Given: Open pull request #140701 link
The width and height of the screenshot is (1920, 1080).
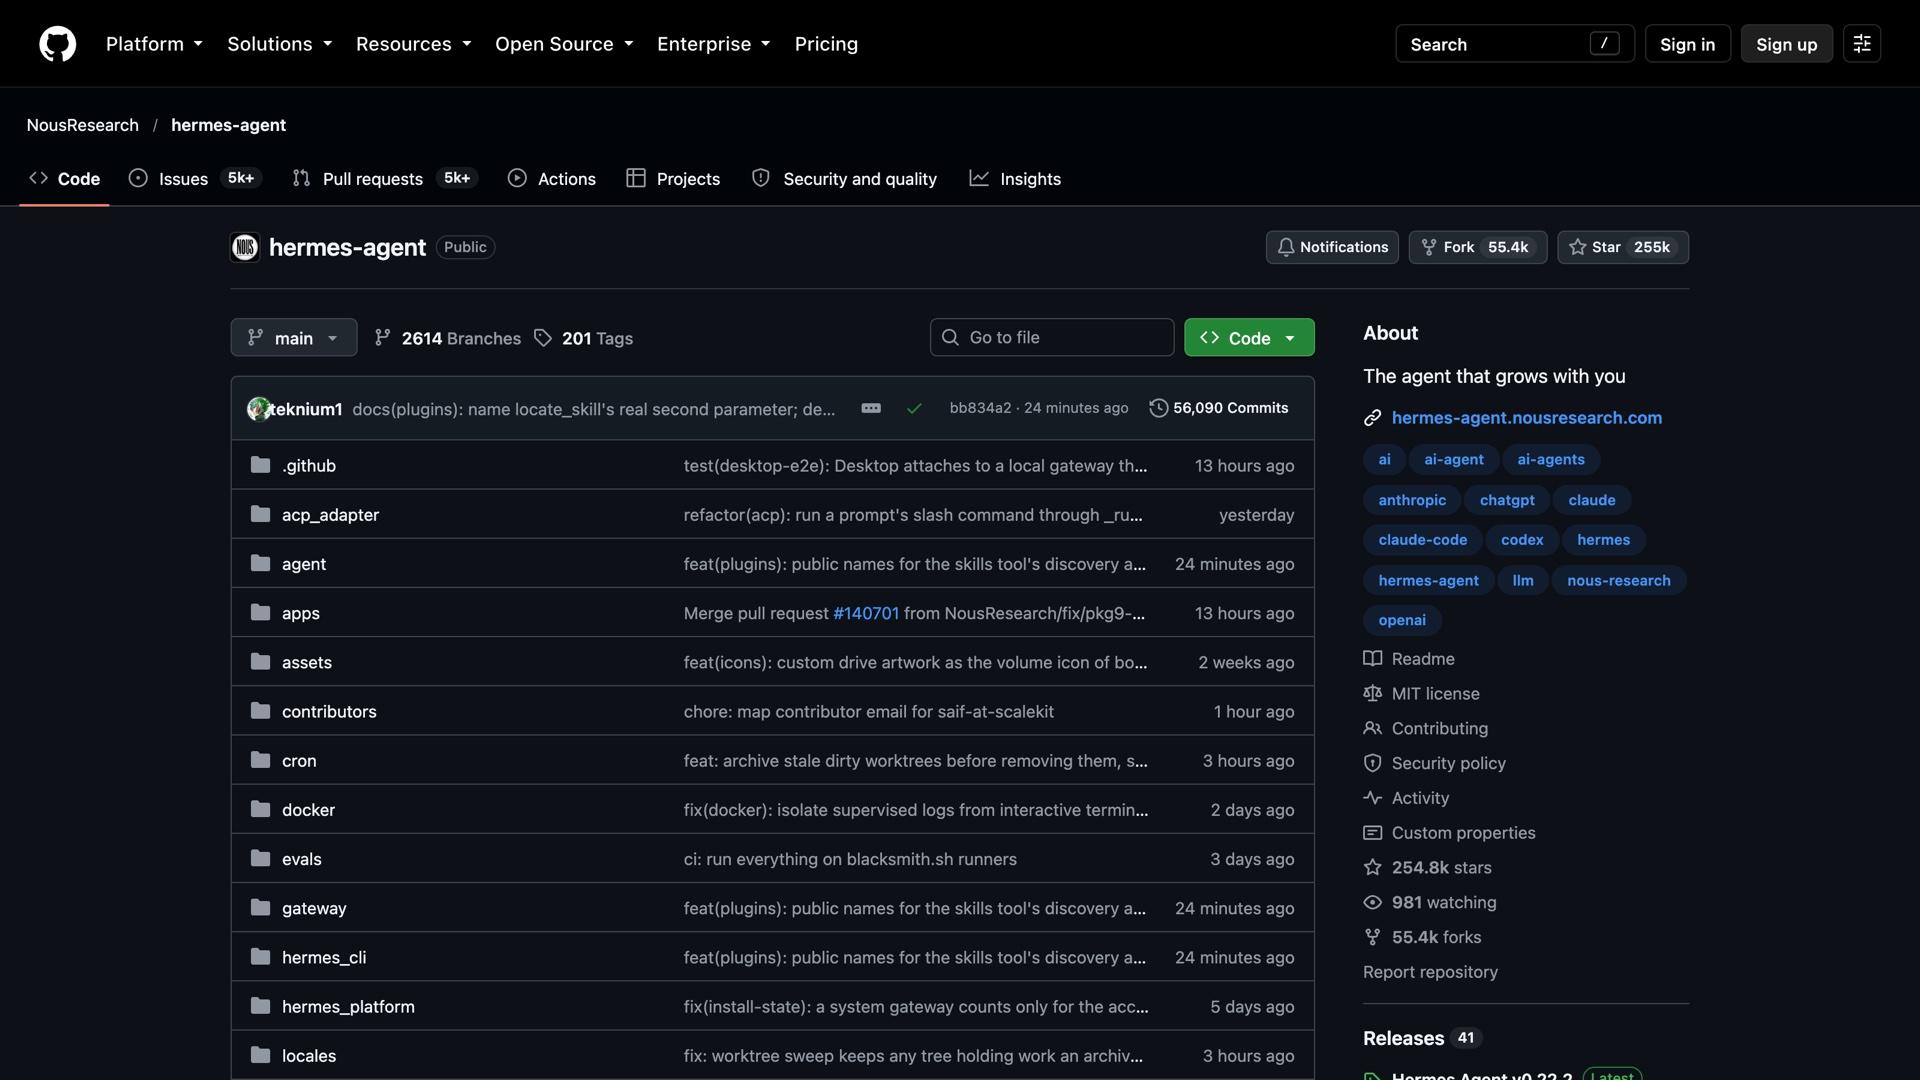Looking at the screenshot, I should click(866, 613).
